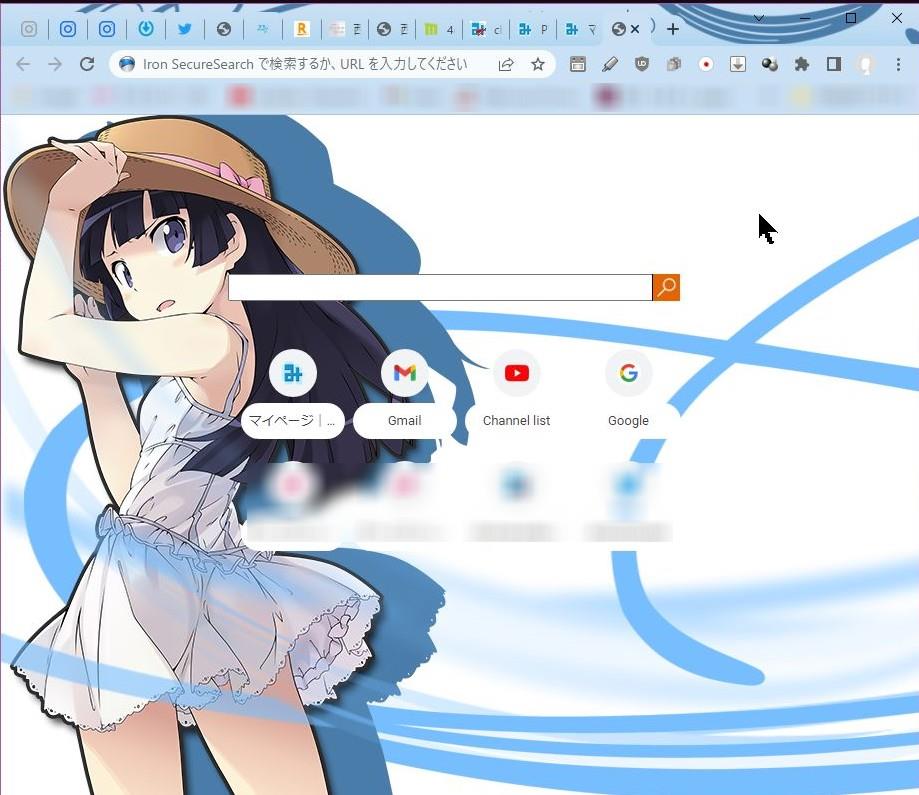Share this page using the share icon
Image resolution: width=919 pixels, height=795 pixels.
pos(506,64)
